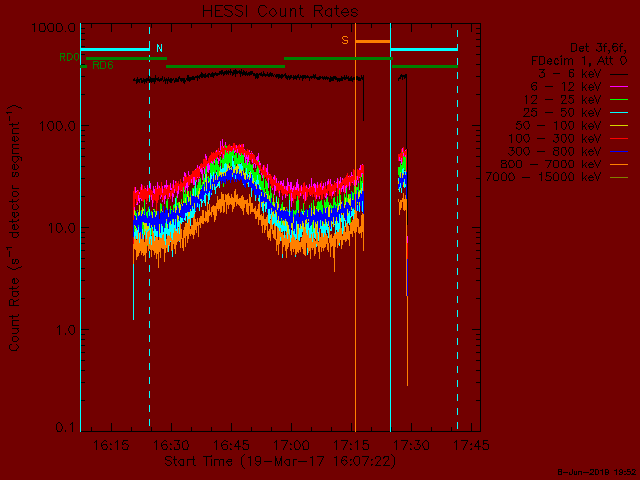Click the '3 - 6 keV' legend label

point(570,74)
